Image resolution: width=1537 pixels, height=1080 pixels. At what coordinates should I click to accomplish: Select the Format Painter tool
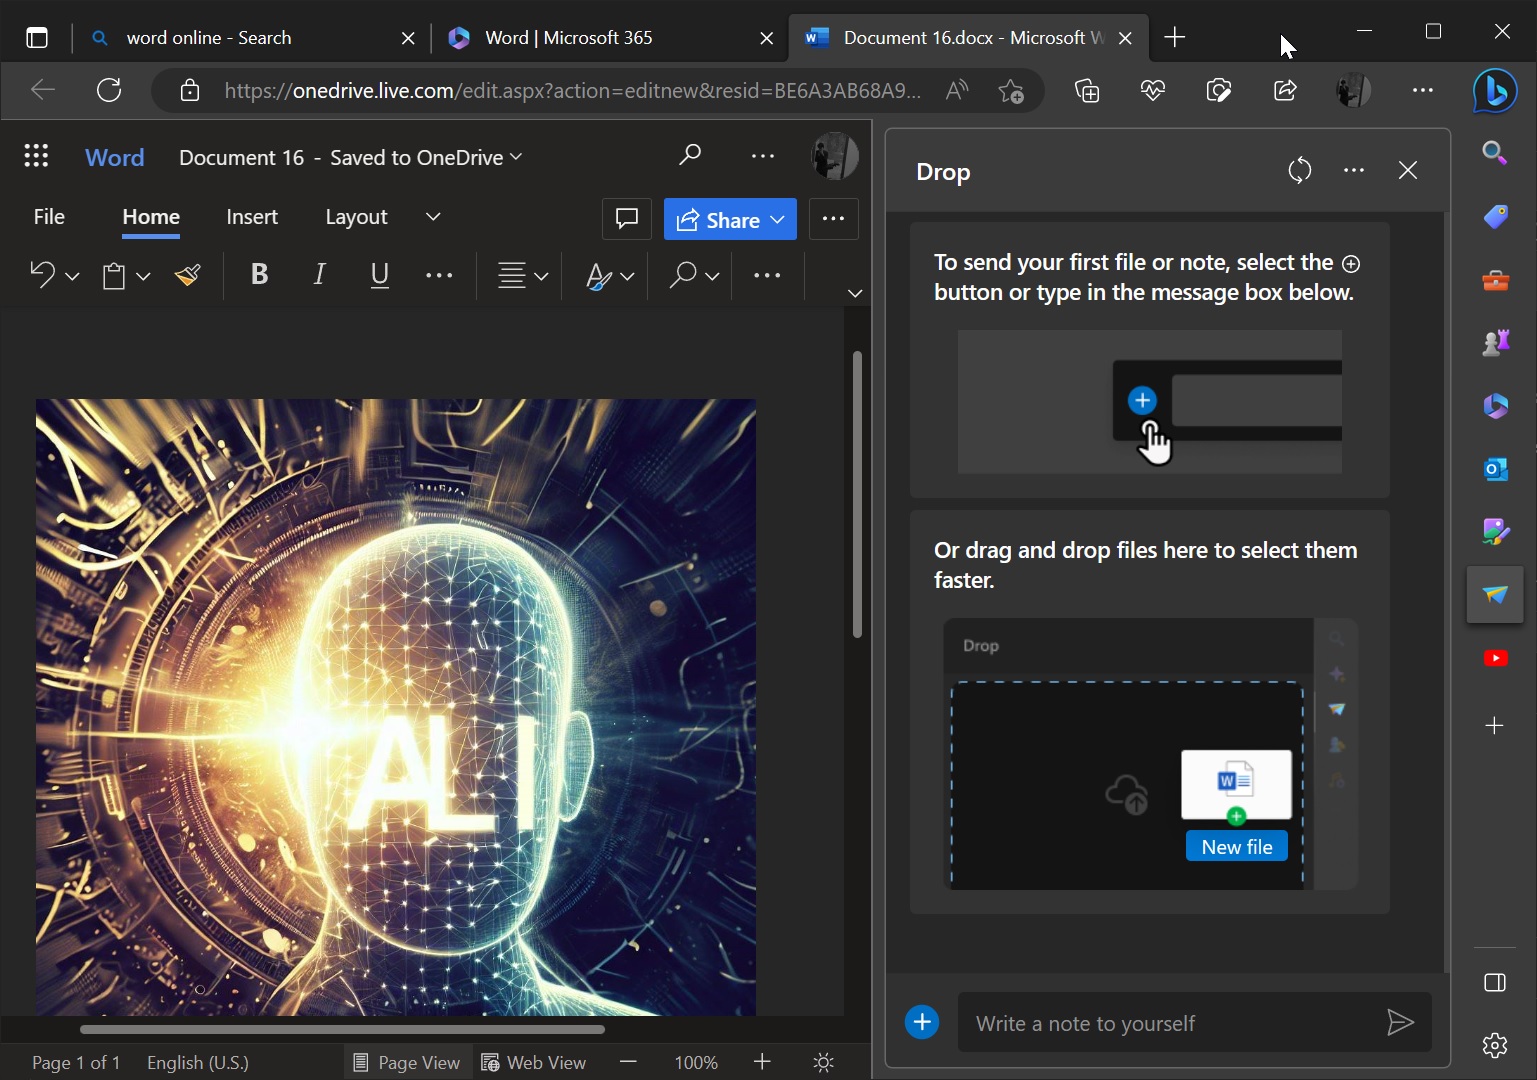pos(186,275)
